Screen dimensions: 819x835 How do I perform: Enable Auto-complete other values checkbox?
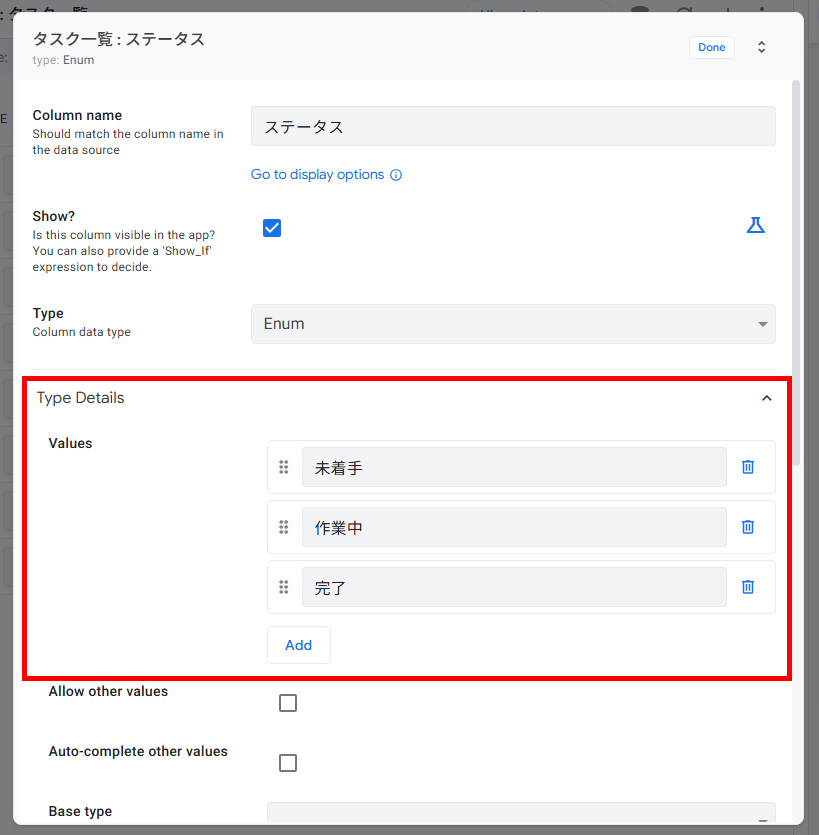point(288,763)
